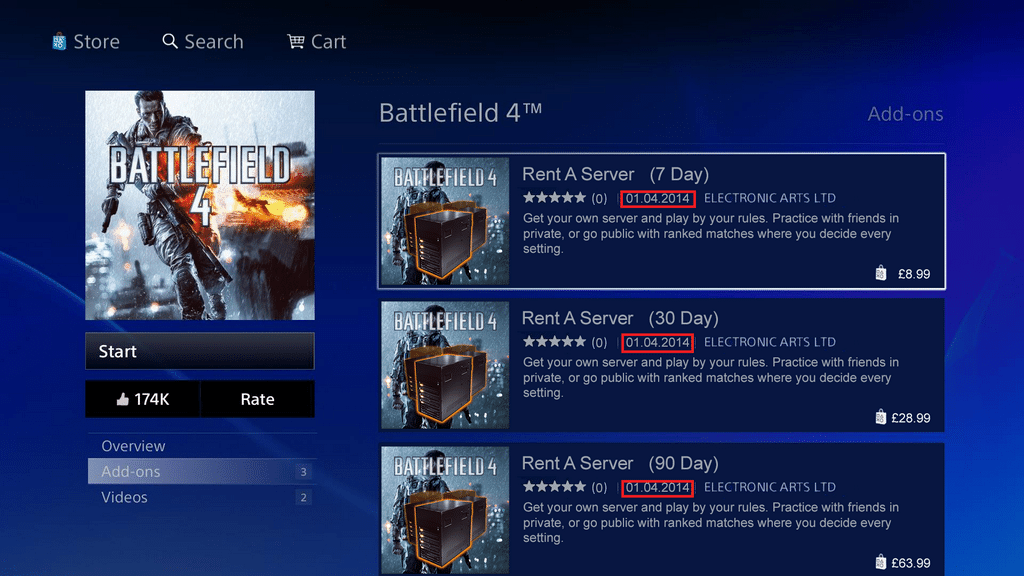
Task: Click the Search magnifier icon
Action: click(170, 42)
